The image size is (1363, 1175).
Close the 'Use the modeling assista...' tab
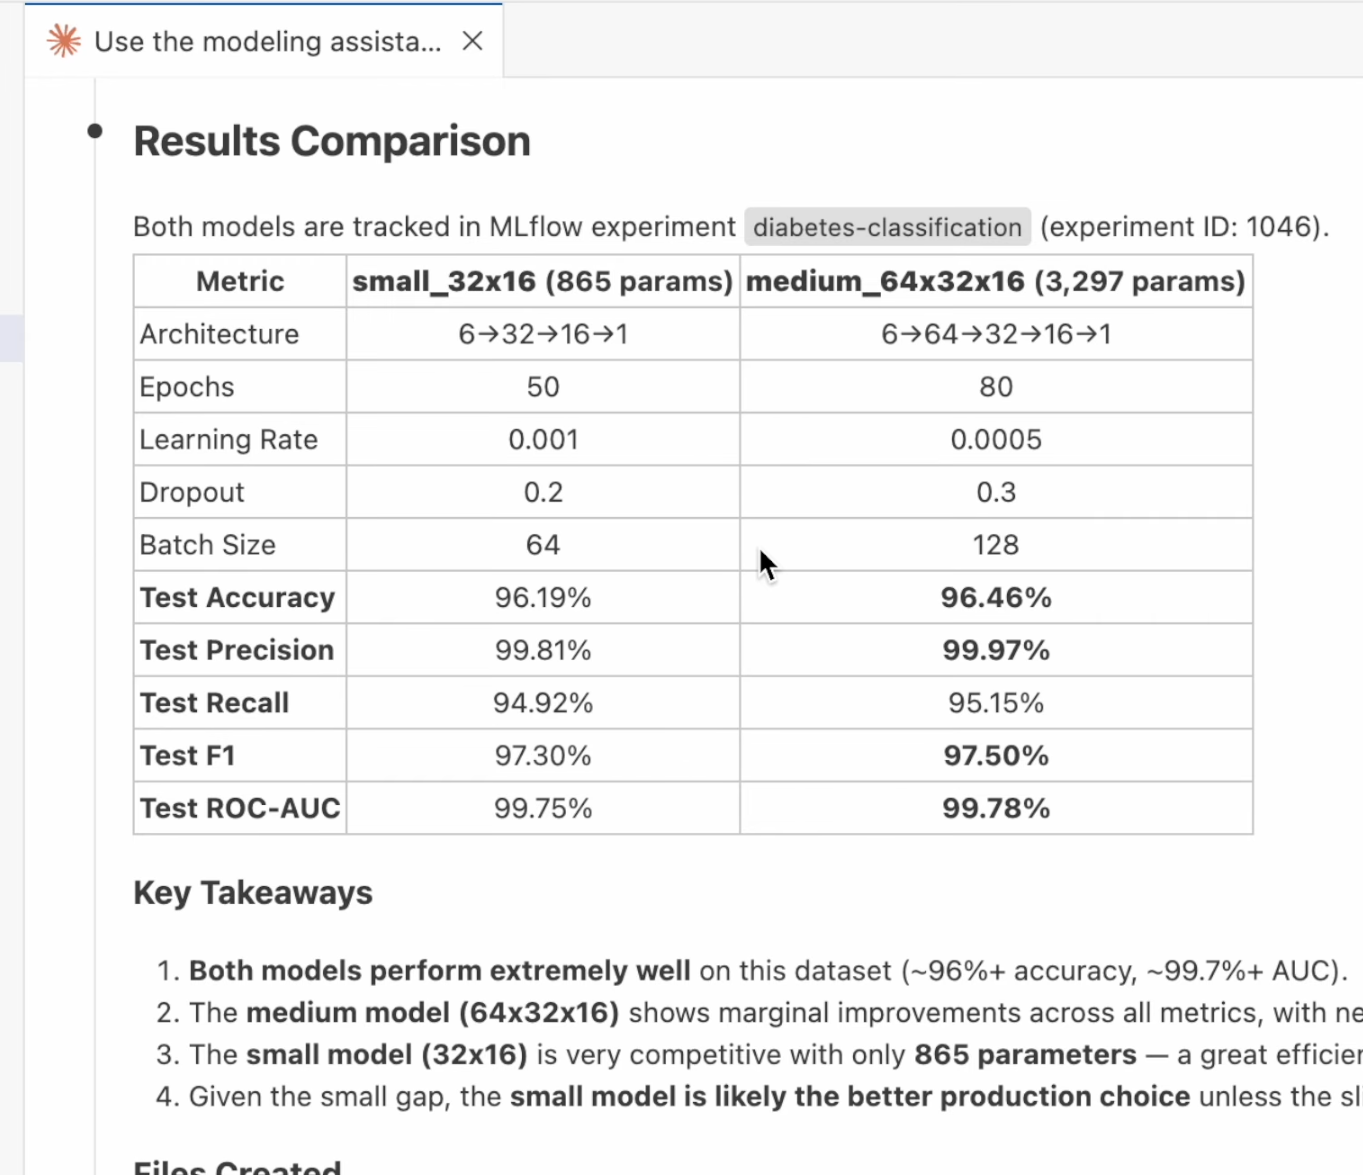coord(473,41)
